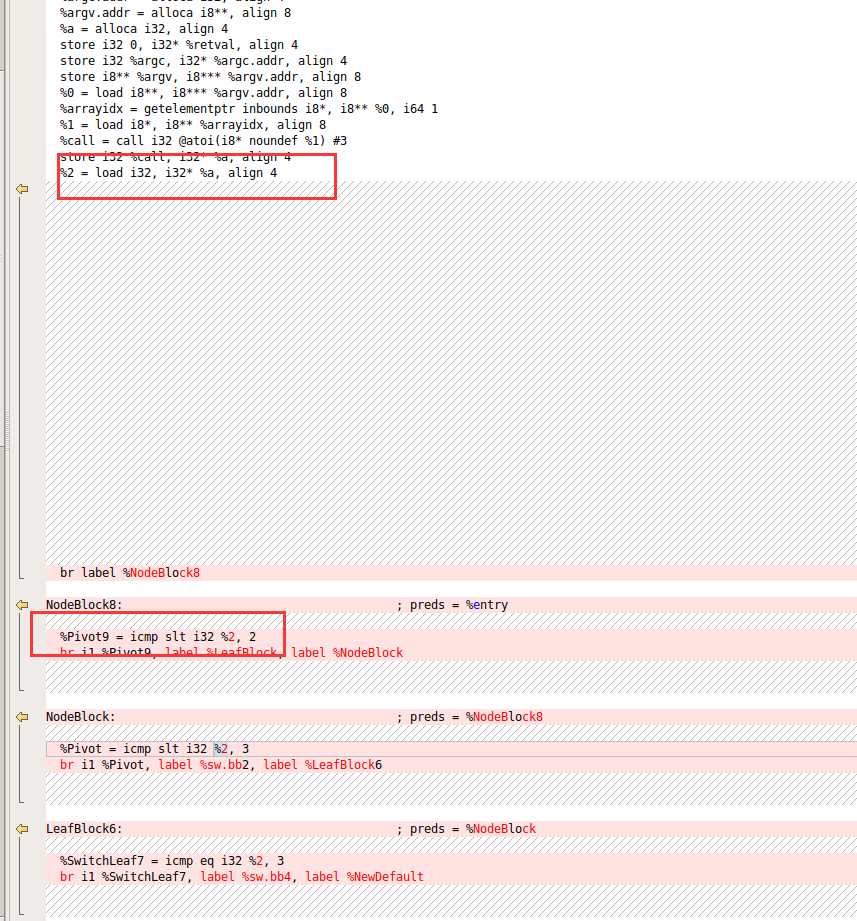
Task: Click the line storing %argv into %argv.addr
Action: click(x=210, y=77)
